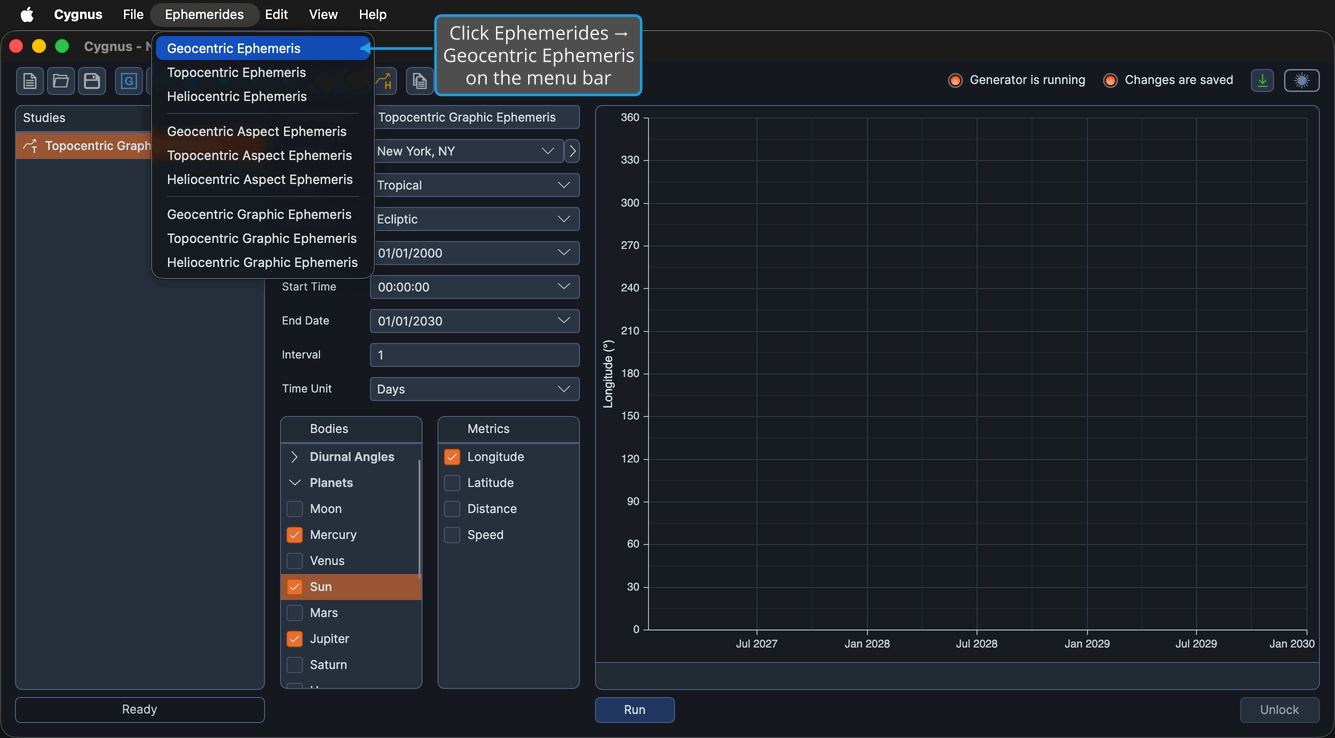Open the Time Unit Days dropdown
The width and height of the screenshot is (1335, 738).
475,389
